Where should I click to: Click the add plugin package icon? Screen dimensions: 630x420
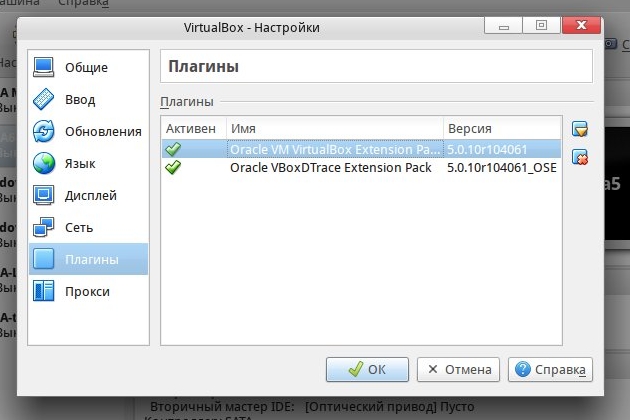pyautogui.click(x=580, y=129)
